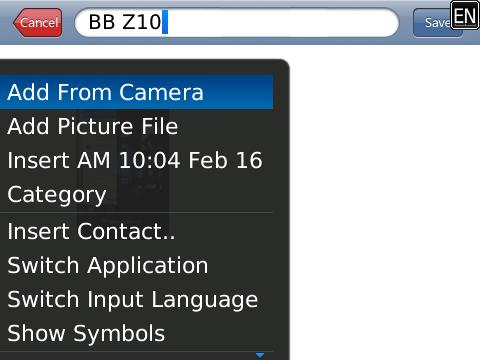Tap the red Cancel arrow button
Viewport: 480px width, 360px height.
(38, 22)
